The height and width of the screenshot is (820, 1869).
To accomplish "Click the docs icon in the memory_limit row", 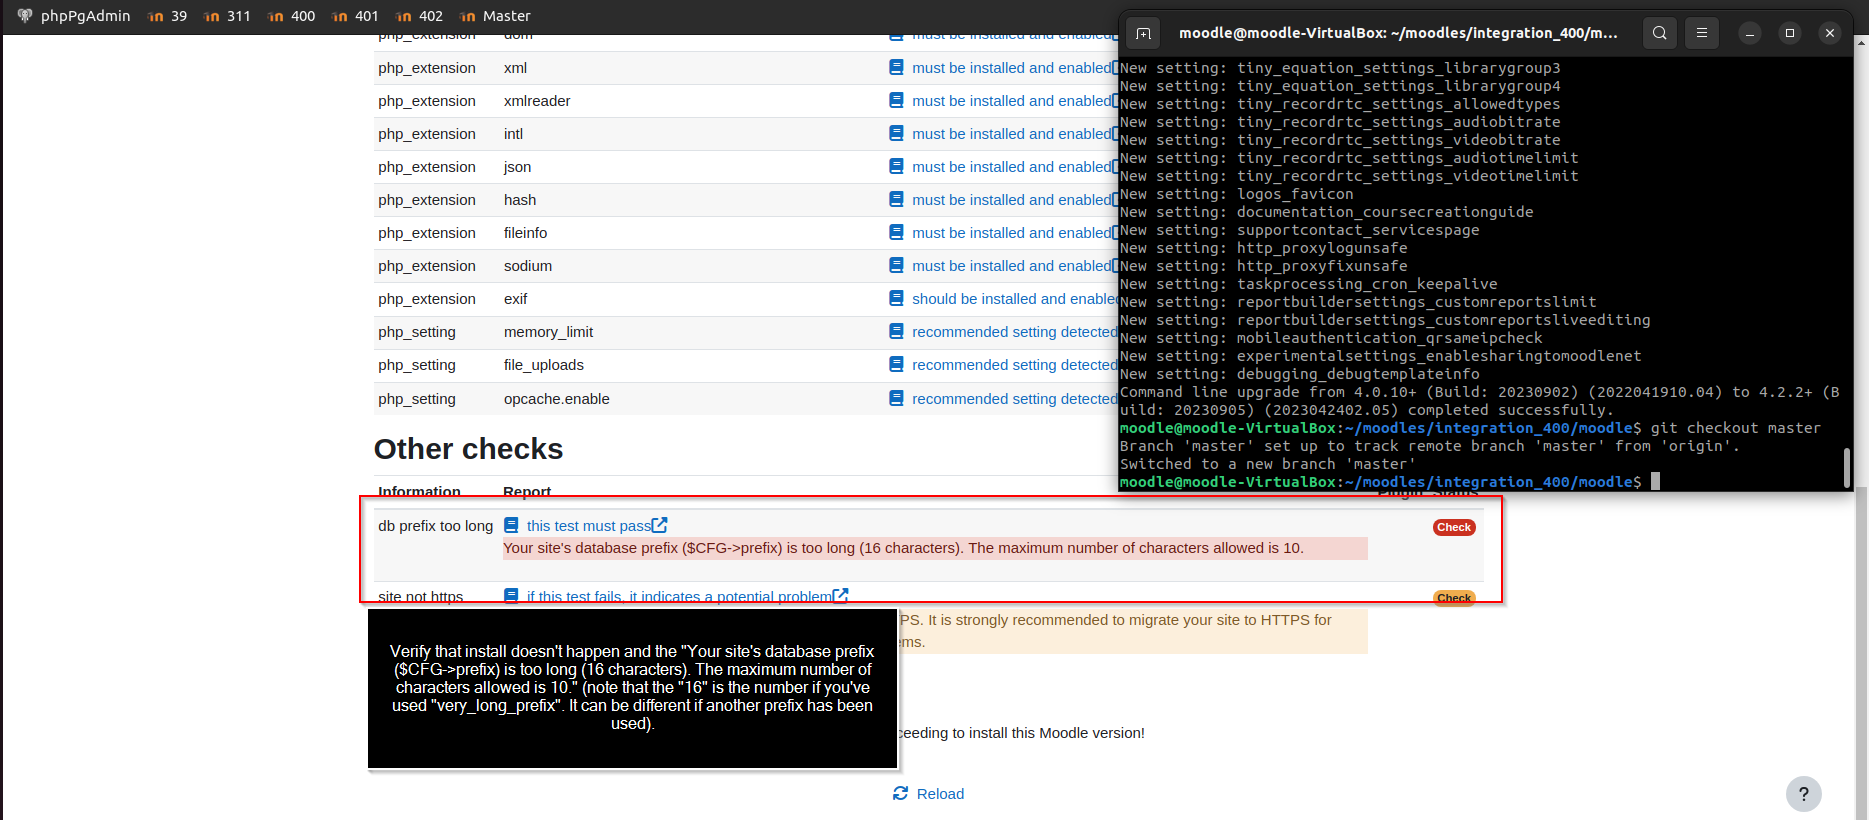I will (896, 331).
